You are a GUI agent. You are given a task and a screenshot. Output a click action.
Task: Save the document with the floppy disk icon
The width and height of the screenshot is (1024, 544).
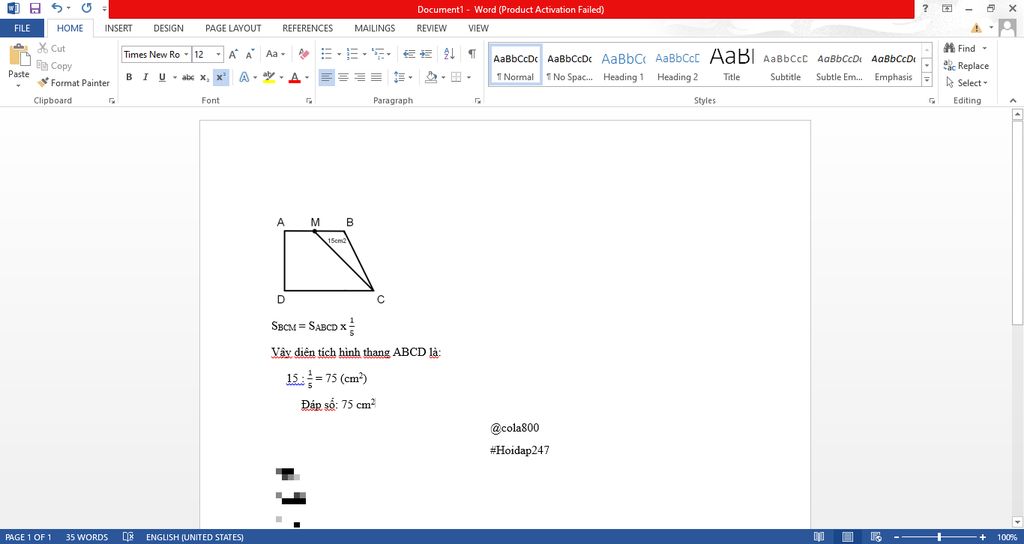click(x=35, y=8)
